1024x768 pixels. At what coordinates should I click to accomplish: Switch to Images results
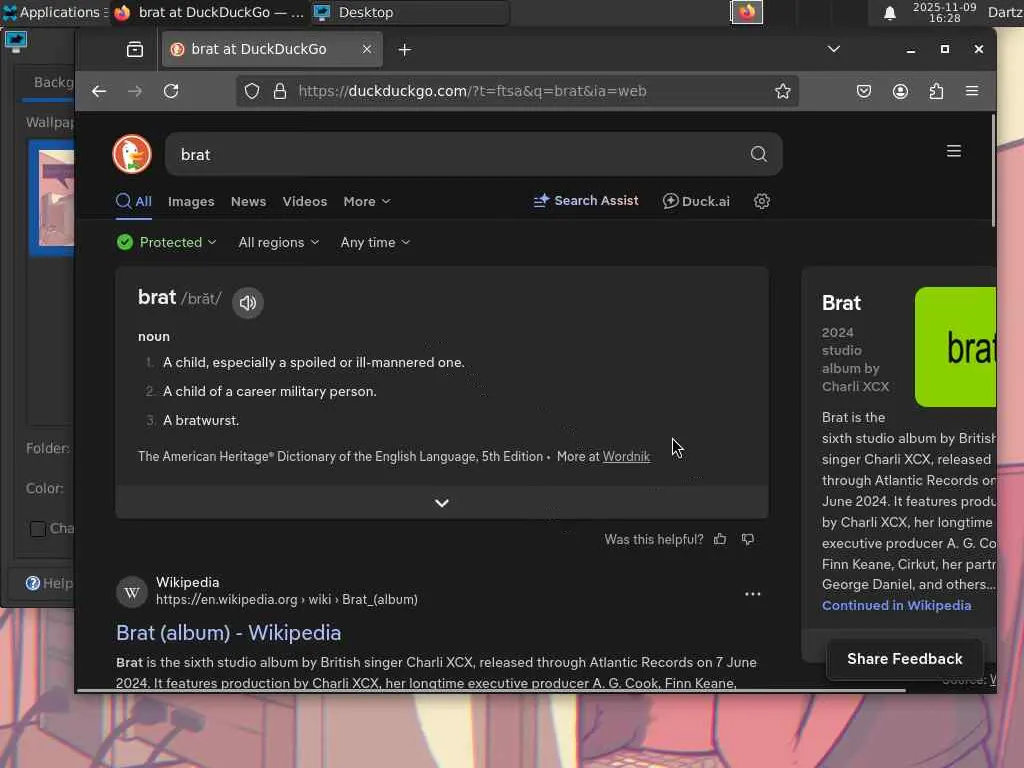pyautogui.click(x=191, y=202)
